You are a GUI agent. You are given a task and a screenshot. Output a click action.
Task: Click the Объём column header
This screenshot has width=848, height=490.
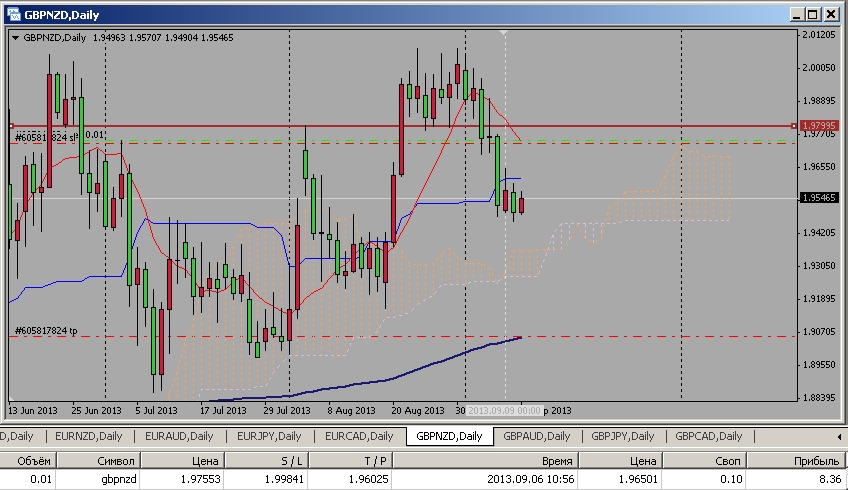point(28,461)
